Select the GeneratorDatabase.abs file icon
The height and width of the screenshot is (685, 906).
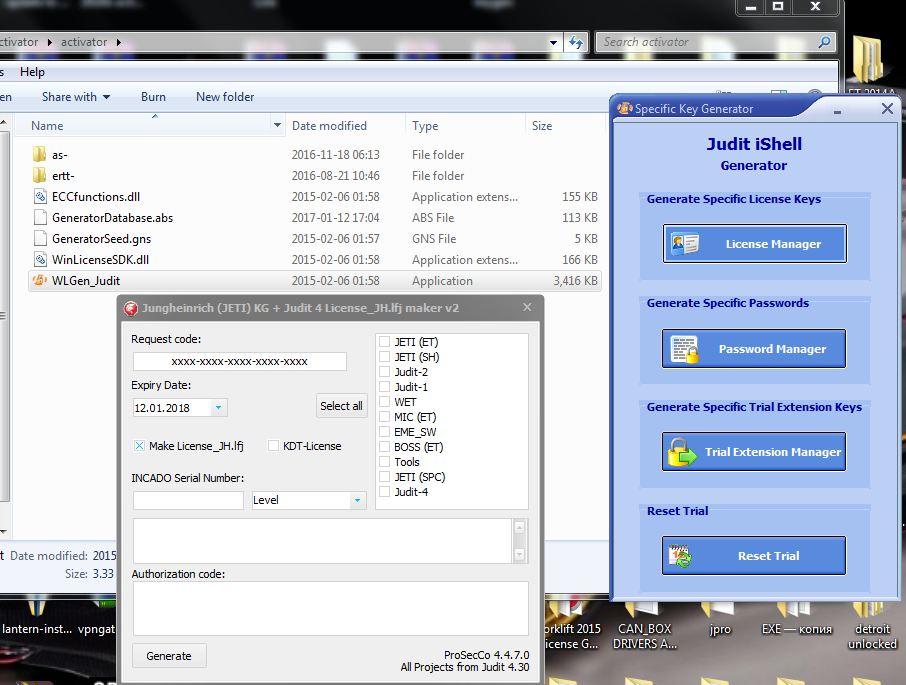(x=40, y=217)
